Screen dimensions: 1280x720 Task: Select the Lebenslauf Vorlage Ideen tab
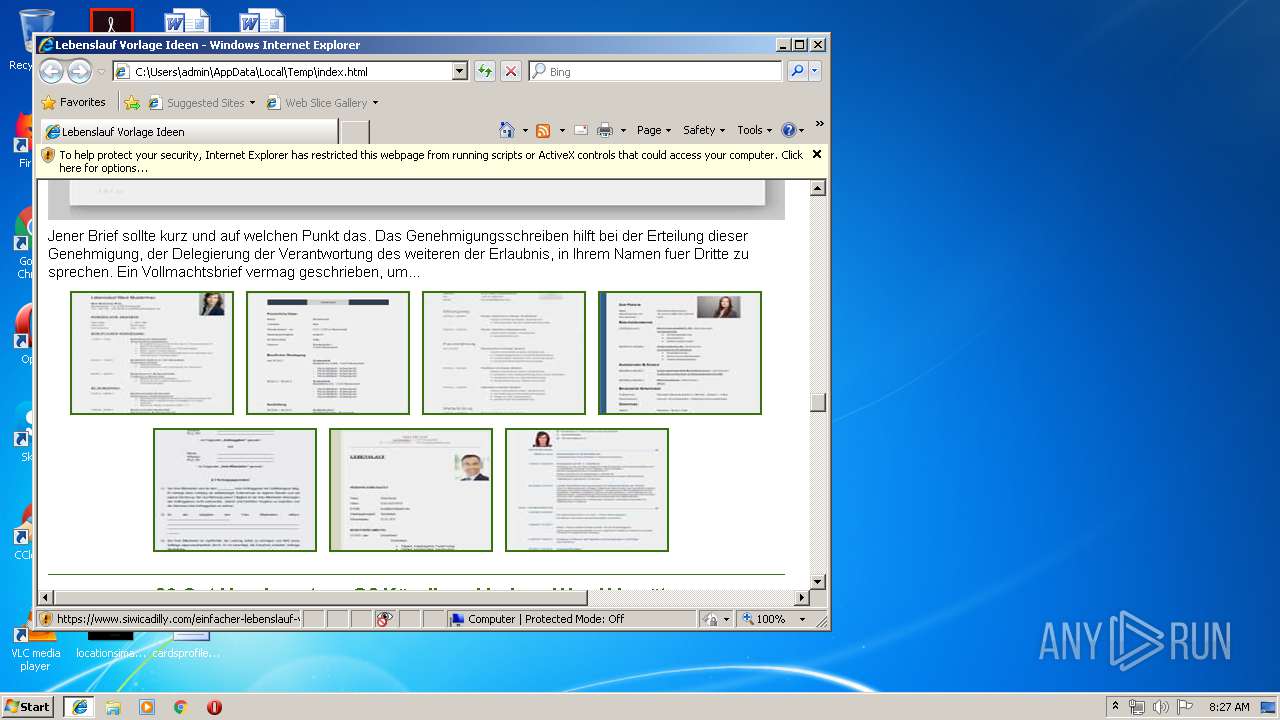[189, 131]
